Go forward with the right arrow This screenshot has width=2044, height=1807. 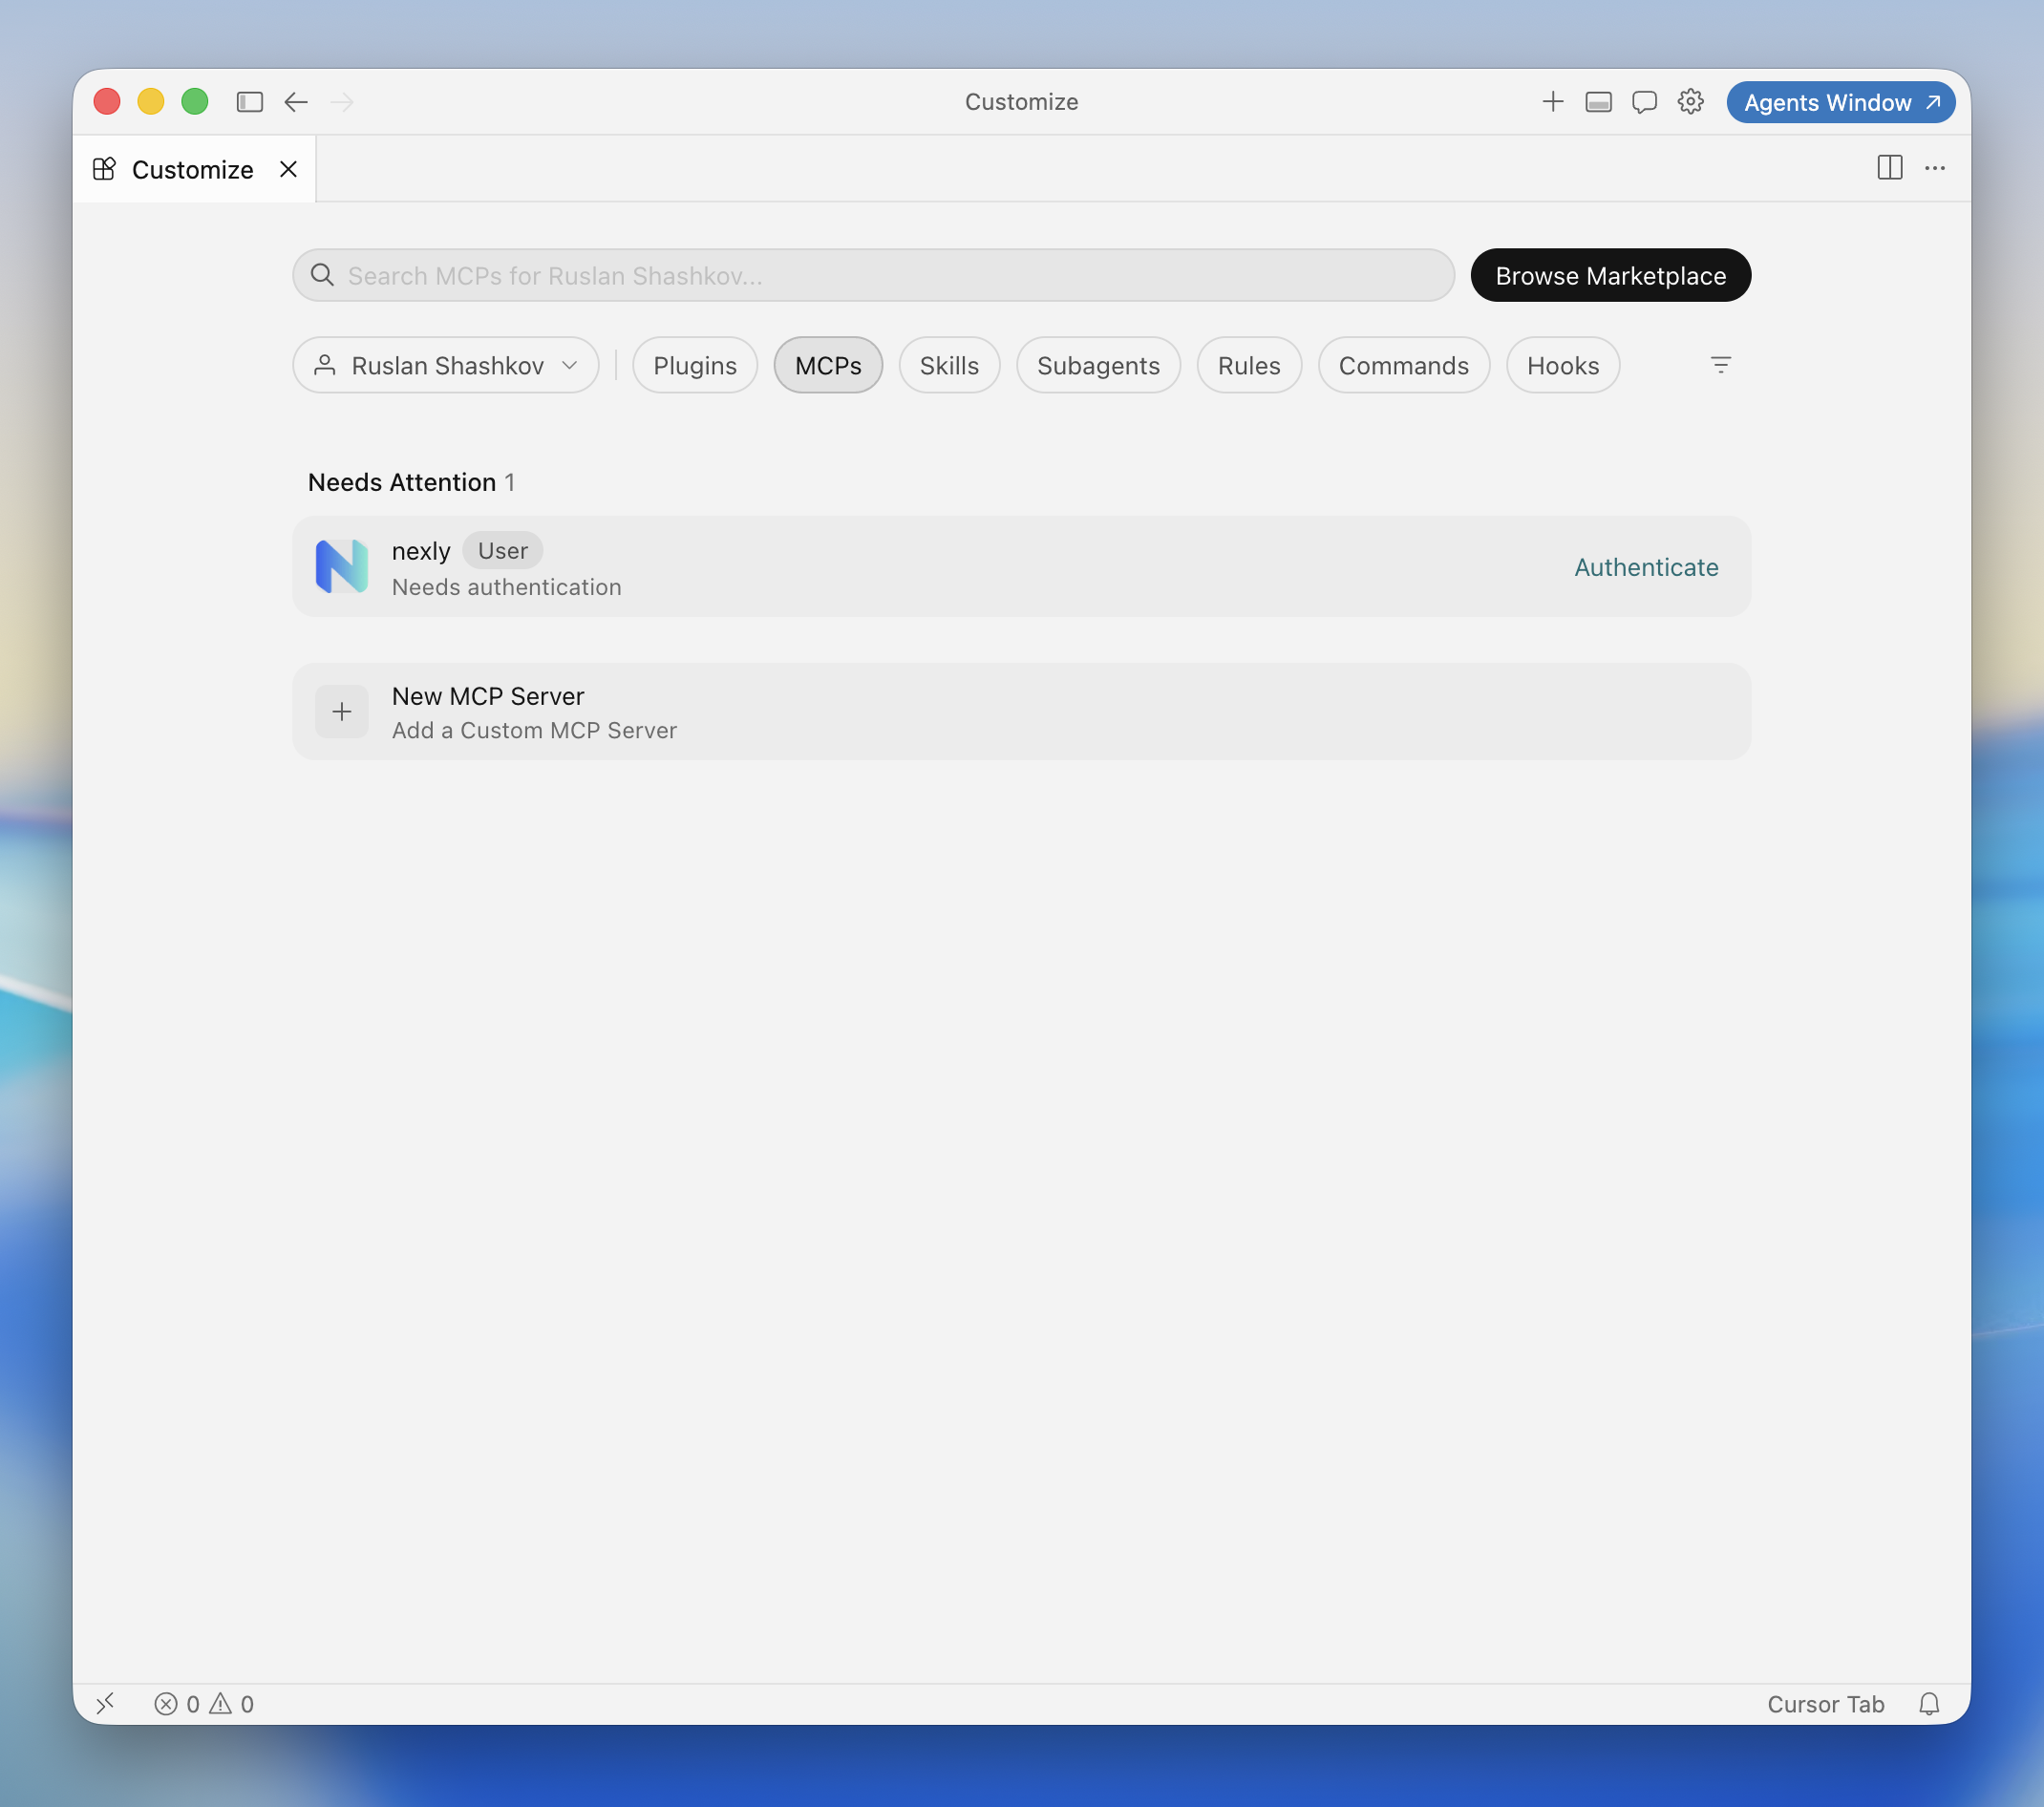[342, 102]
